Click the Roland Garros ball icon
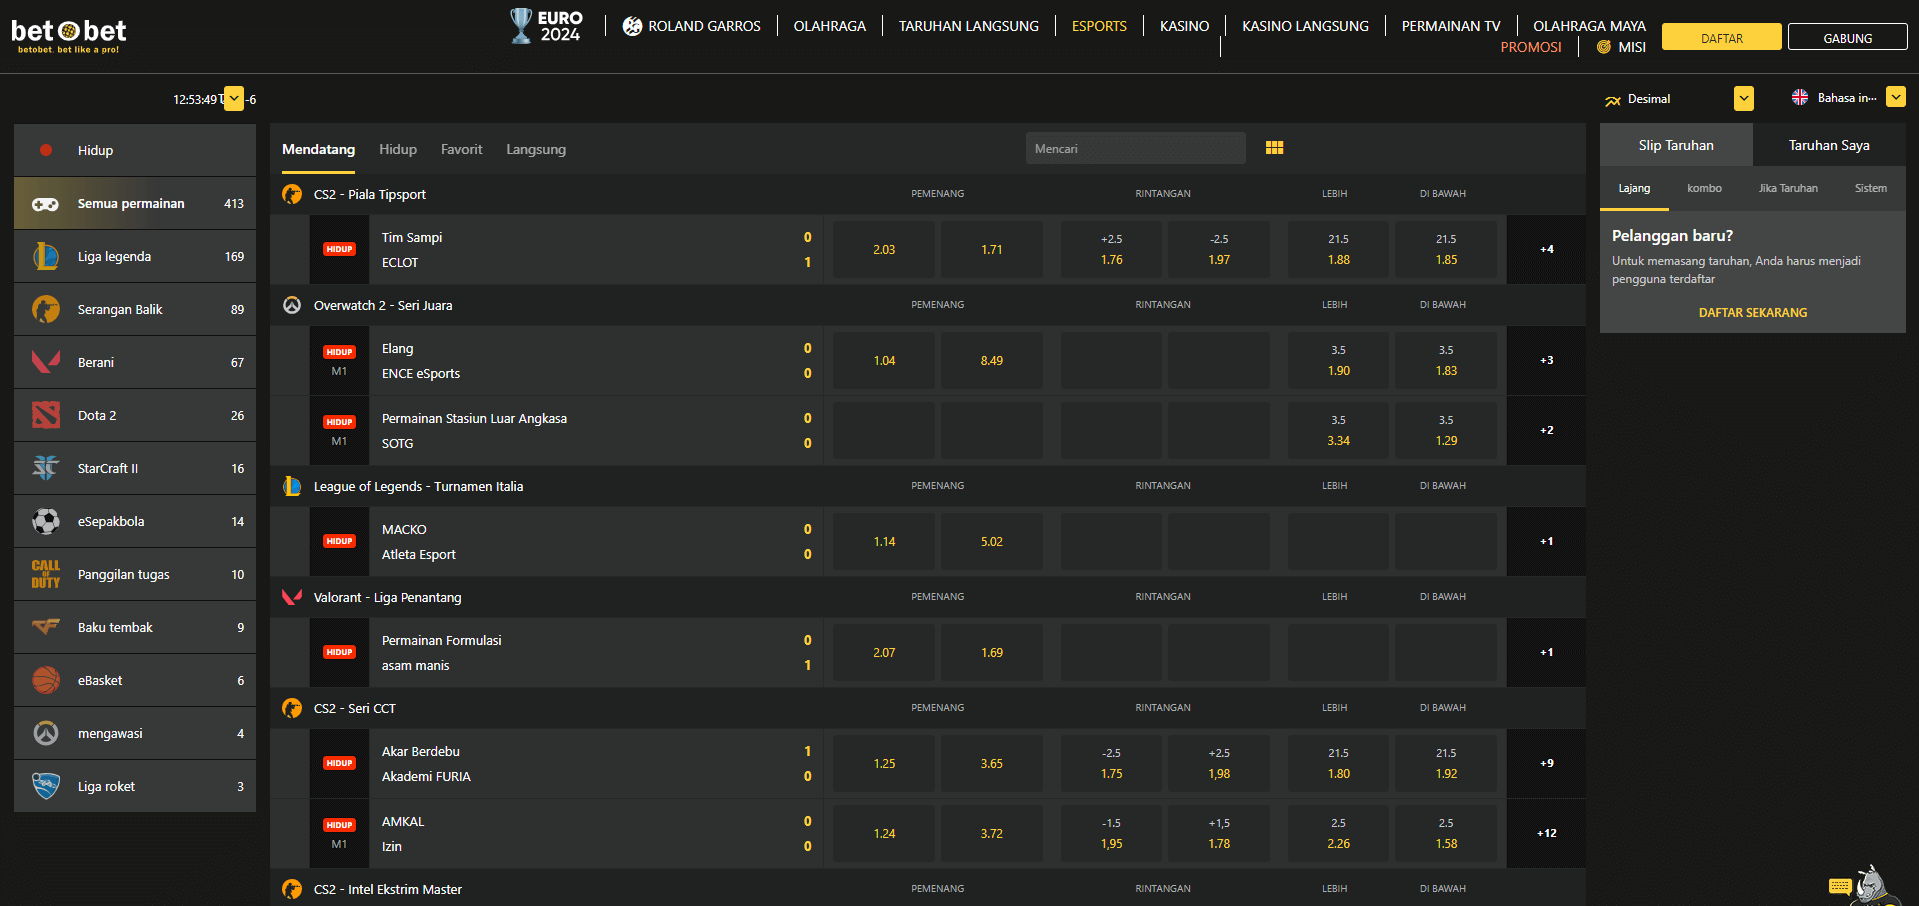The width and height of the screenshot is (1919, 906). pos(632,26)
